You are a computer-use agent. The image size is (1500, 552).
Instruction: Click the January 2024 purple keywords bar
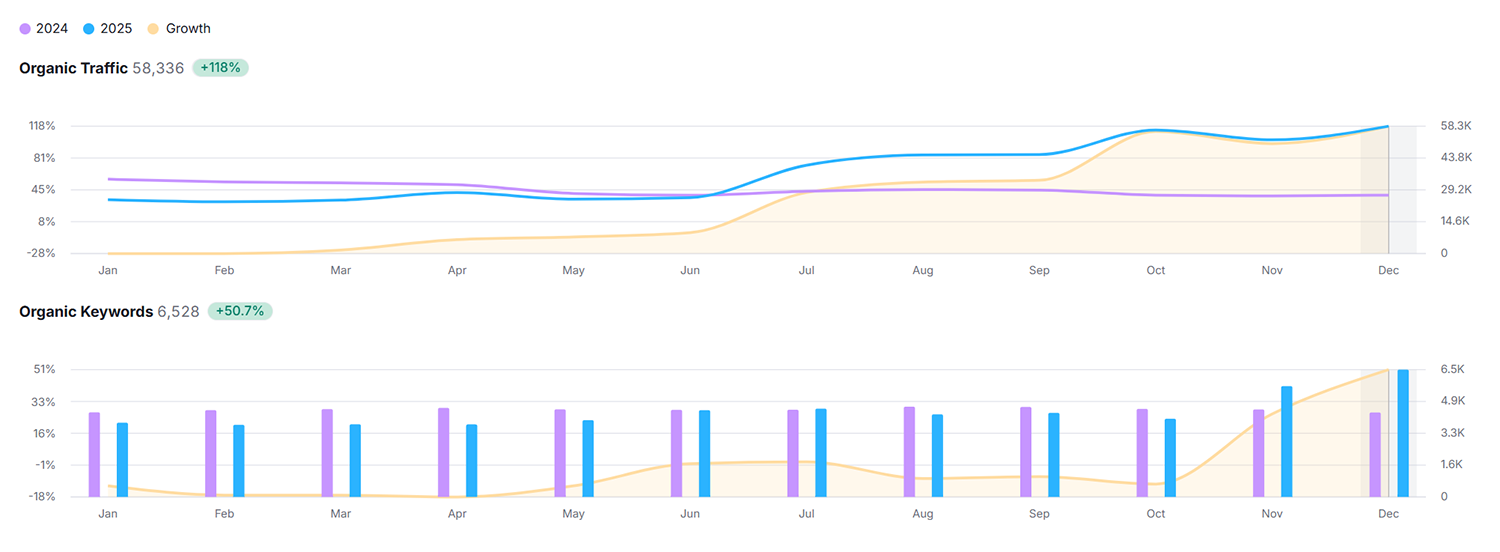click(x=94, y=454)
